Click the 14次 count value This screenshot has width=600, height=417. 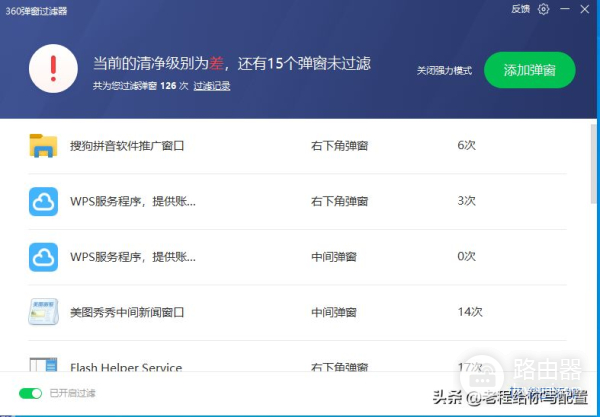470,312
